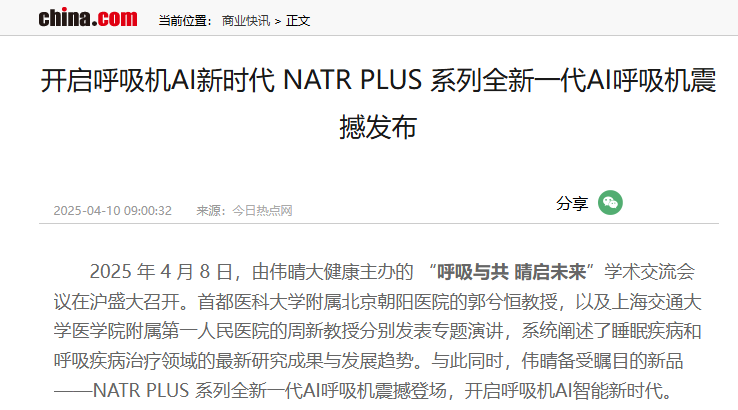Viewport: 738px width, 410px height.
Task: Click the date 2025 年 4 月 8 日 in paragraph
Action: (160, 272)
